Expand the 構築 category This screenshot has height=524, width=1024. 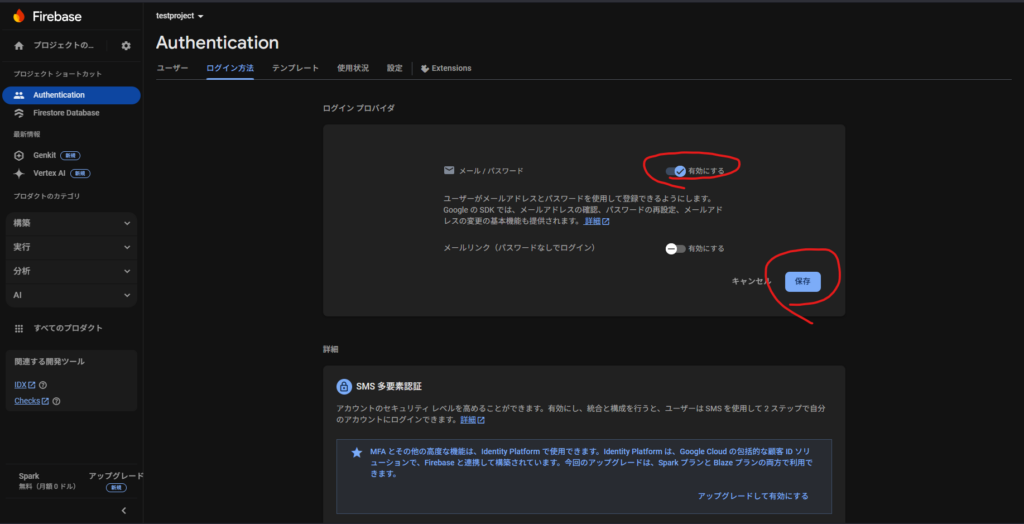tap(72, 223)
